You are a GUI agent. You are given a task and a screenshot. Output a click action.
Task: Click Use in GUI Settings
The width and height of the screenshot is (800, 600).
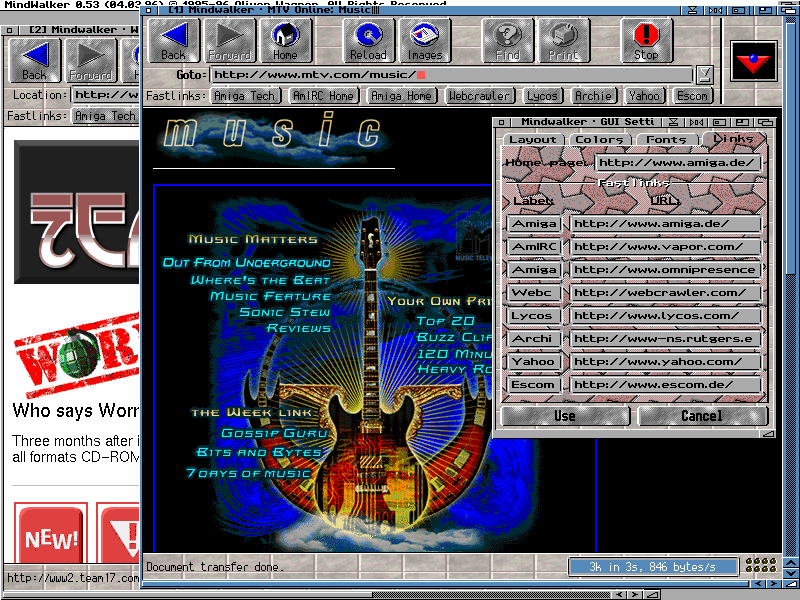coord(565,416)
